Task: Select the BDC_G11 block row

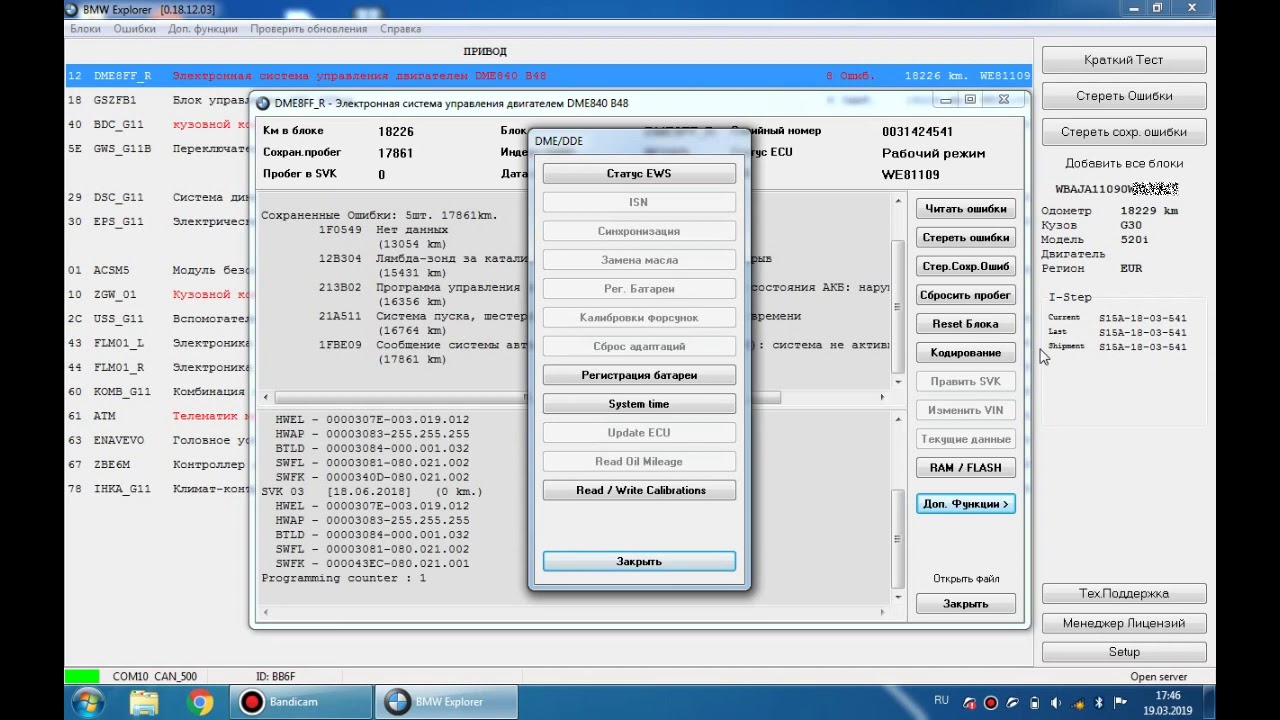Action: coord(157,125)
